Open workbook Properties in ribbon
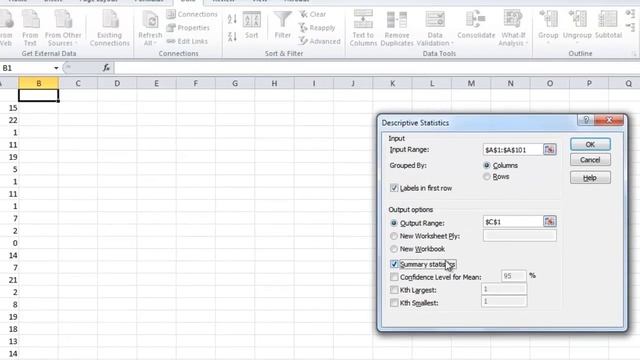 point(188,28)
